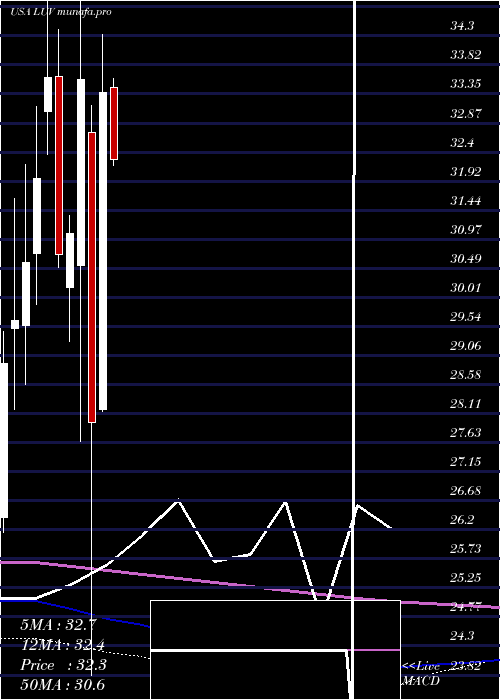Viewport: 500px width, 700px height.
Task: Click the USA LUV munafa.pro title
Action: [61, 12]
